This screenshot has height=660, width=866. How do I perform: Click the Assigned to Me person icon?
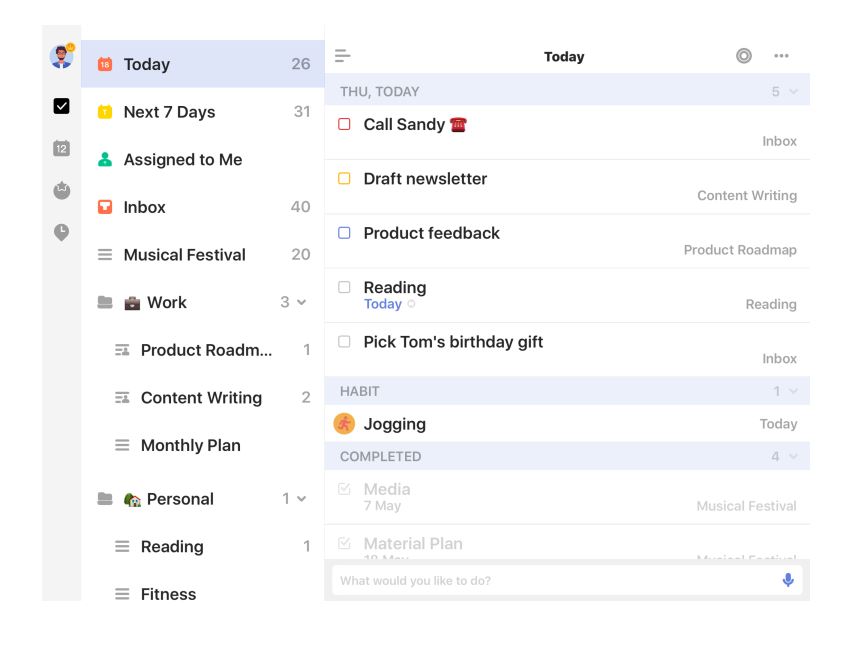(x=104, y=160)
